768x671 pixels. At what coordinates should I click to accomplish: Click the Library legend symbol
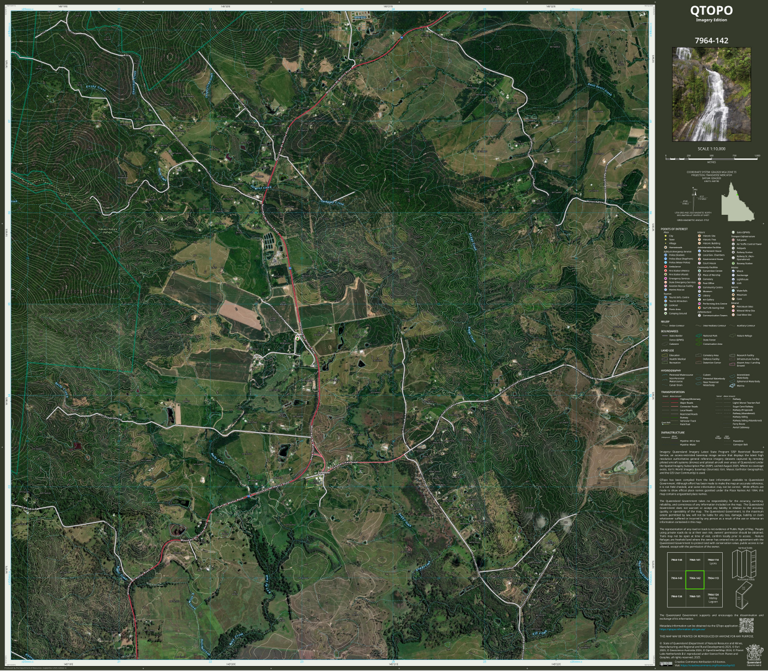699,295
